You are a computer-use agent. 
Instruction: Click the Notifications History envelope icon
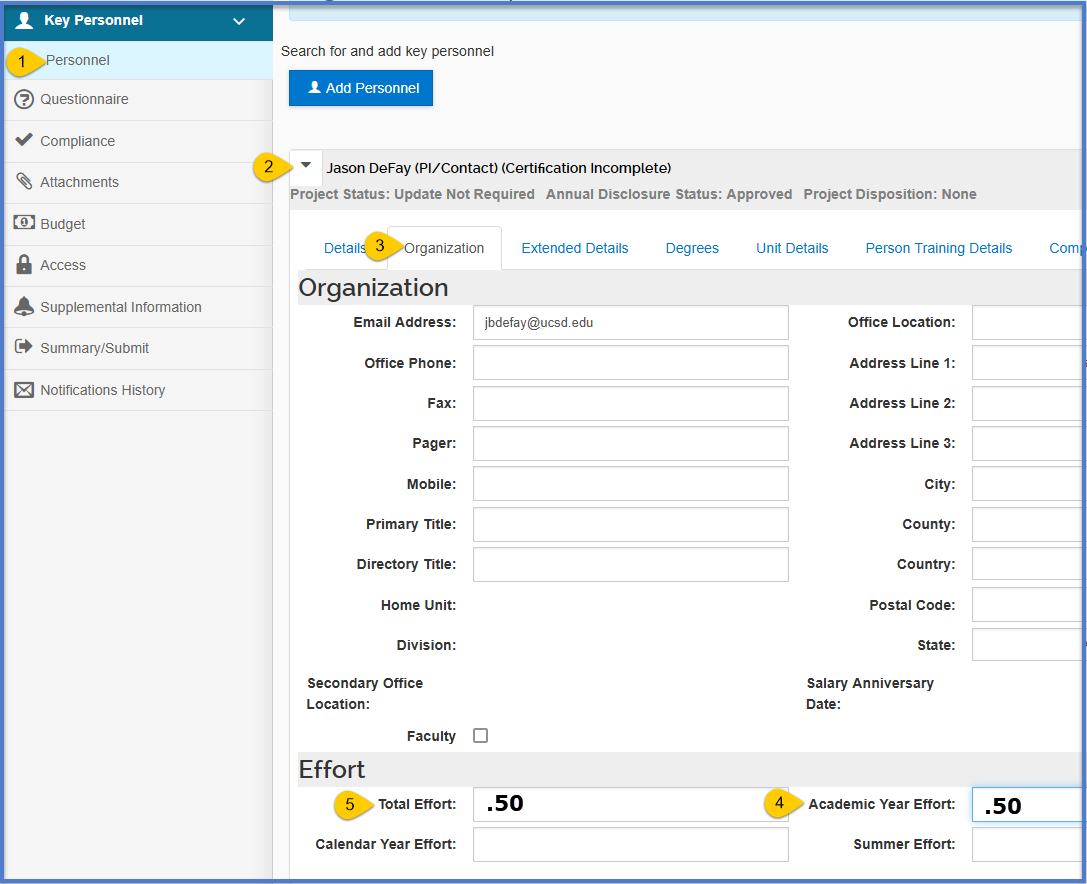pyautogui.click(x=24, y=390)
